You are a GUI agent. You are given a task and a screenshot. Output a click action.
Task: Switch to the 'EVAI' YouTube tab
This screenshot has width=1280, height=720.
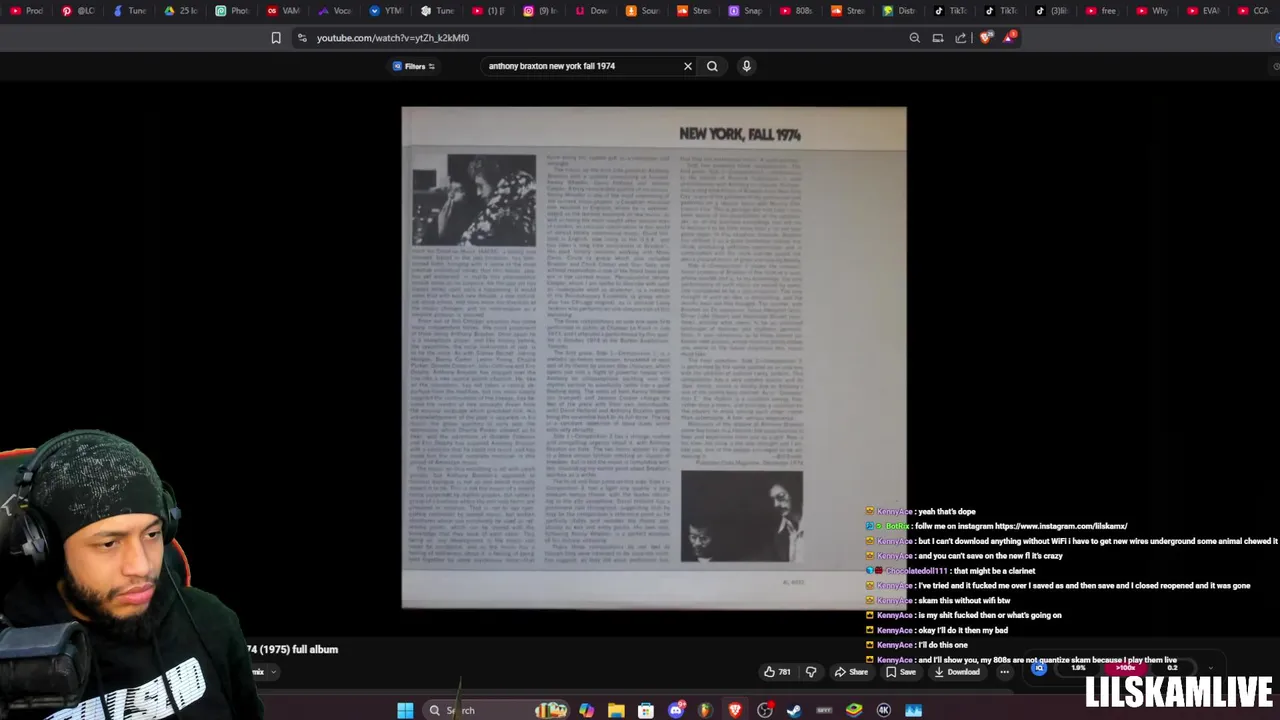1204,11
